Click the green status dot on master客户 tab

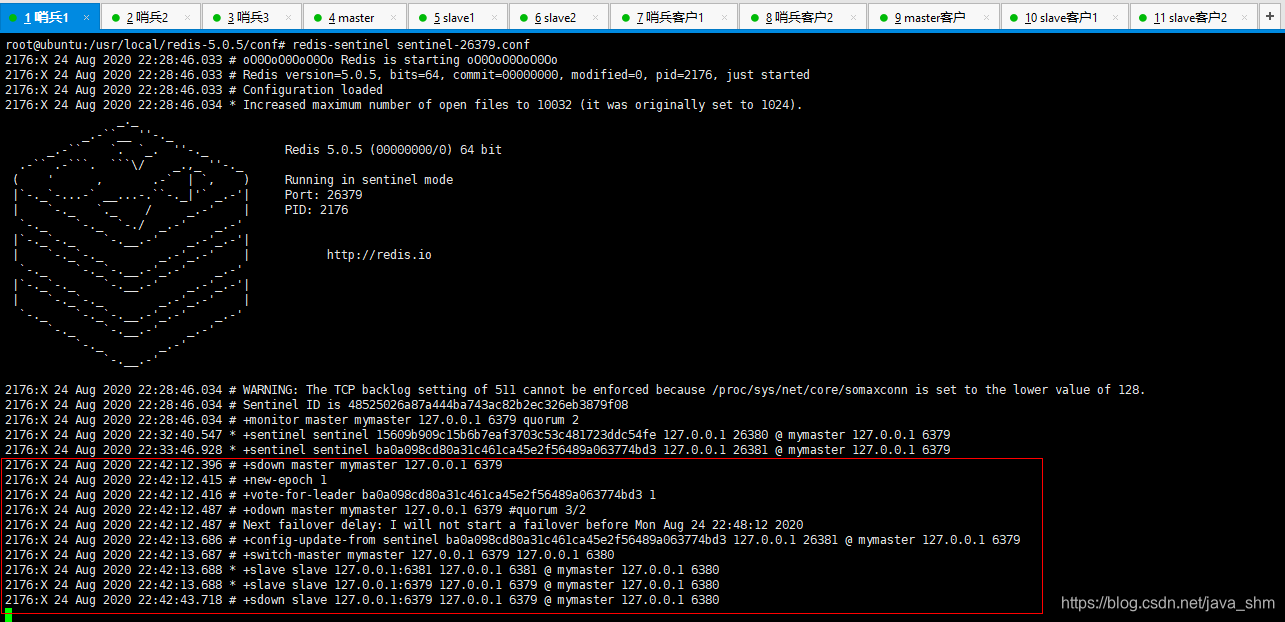(x=883, y=18)
